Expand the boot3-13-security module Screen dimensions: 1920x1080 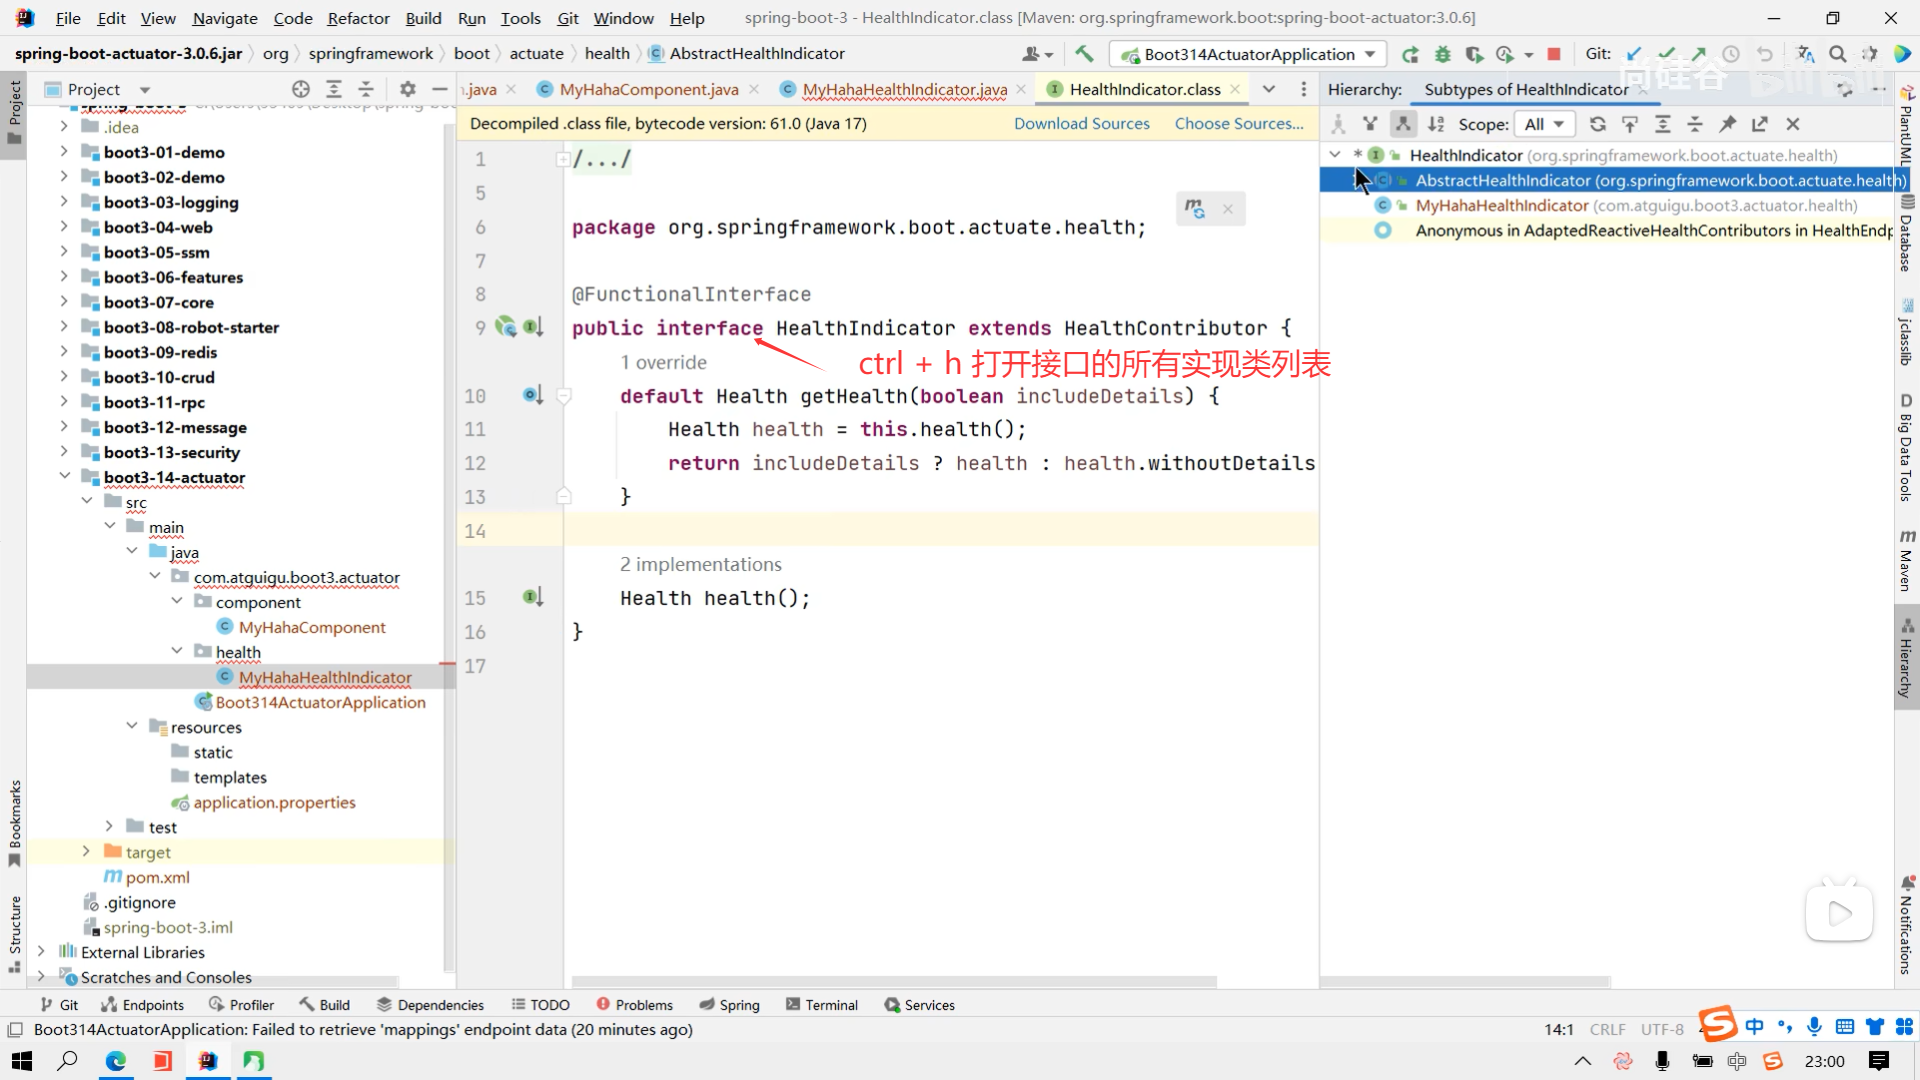[64, 452]
